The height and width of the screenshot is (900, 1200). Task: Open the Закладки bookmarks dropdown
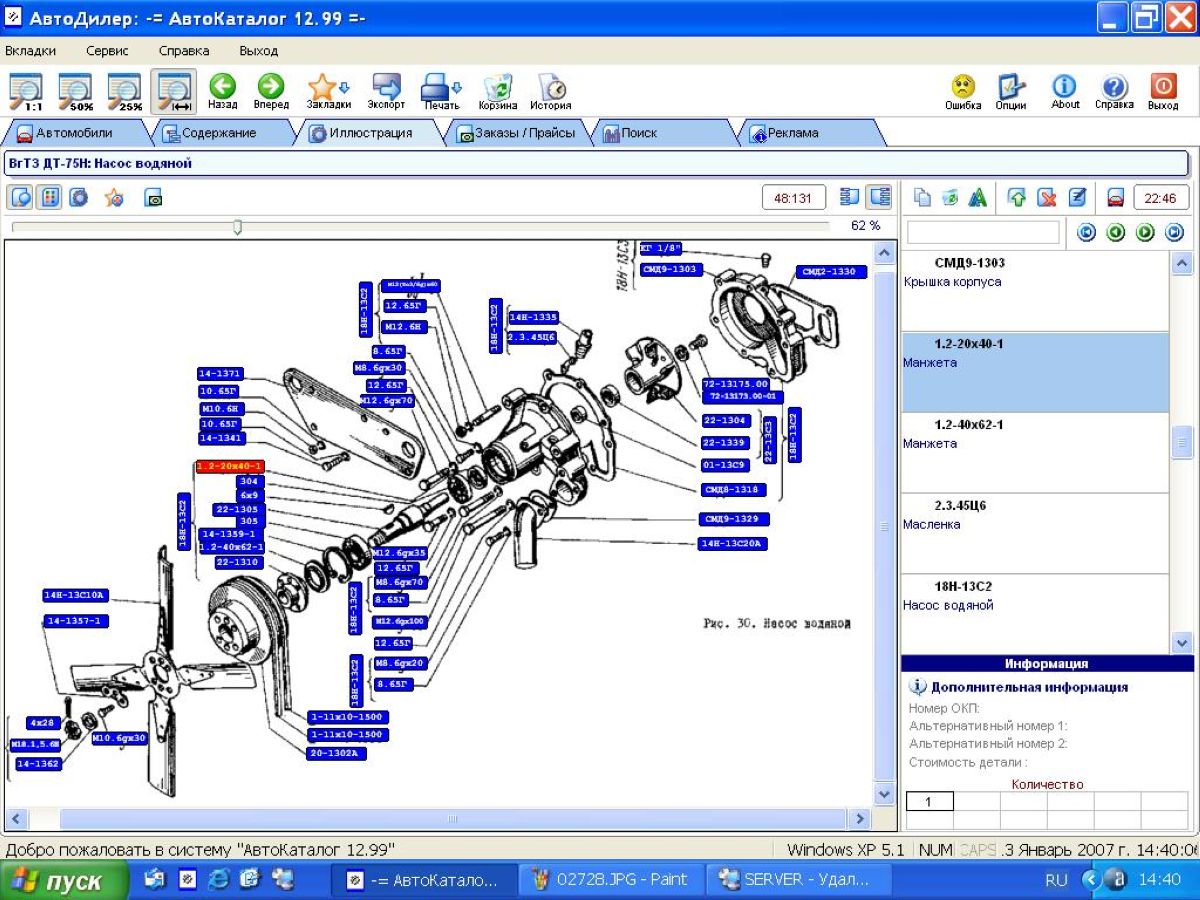point(329,92)
